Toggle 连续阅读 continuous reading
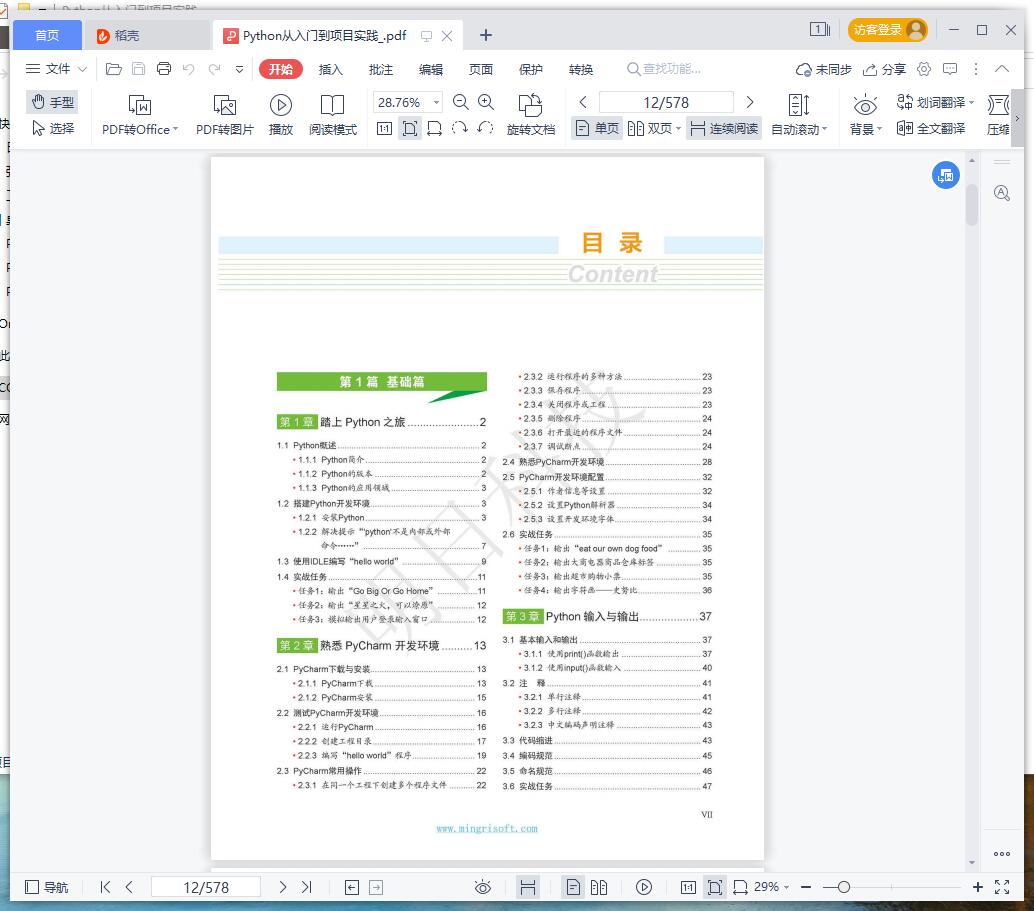1034x911 pixels. 723,128
